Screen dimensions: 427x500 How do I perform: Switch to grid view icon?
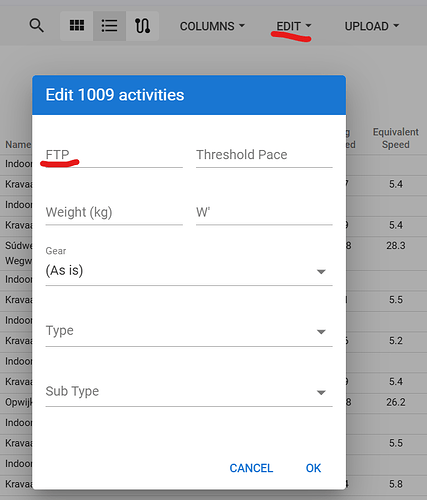point(77,26)
